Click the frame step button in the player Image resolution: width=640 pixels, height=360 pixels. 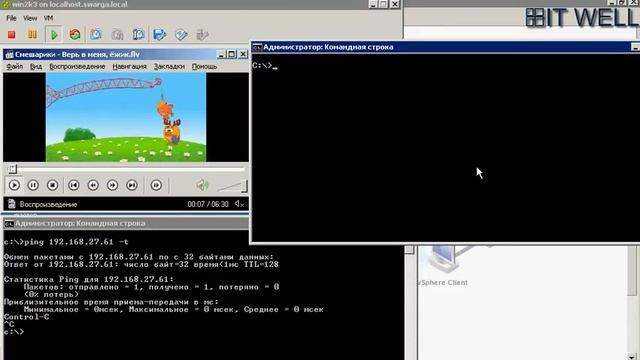tap(156, 185)
